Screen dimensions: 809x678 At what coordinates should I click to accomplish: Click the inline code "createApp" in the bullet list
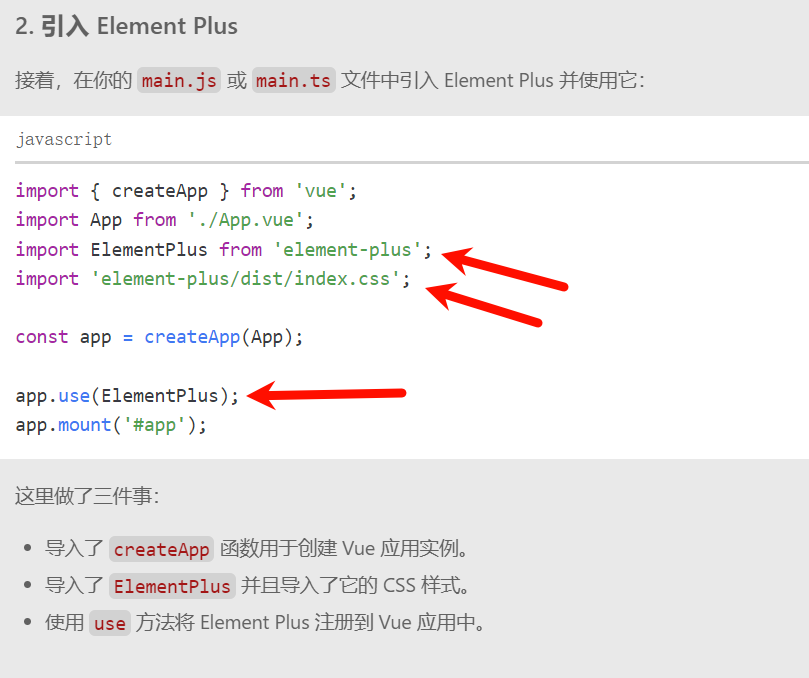coord(161,549)
